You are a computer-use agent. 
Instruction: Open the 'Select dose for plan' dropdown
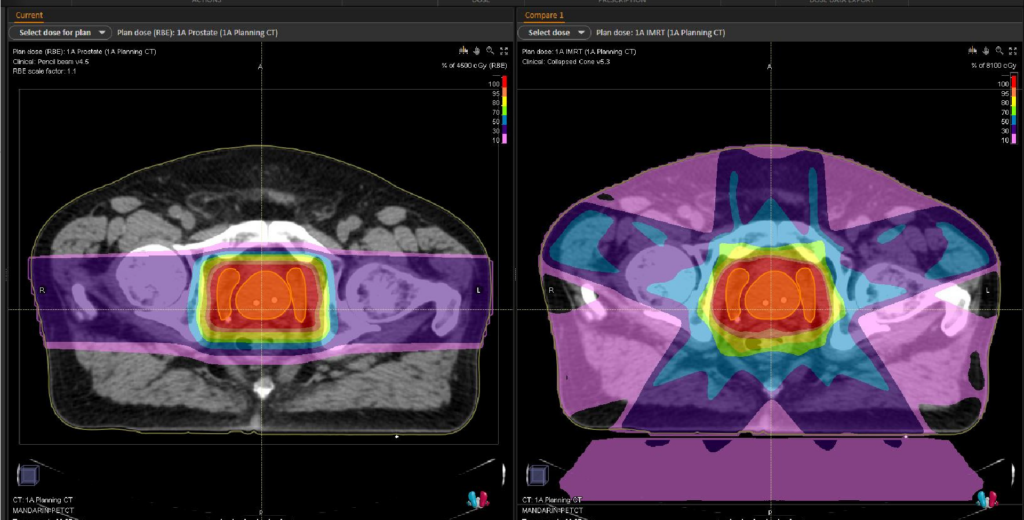(x=59, y=32)
